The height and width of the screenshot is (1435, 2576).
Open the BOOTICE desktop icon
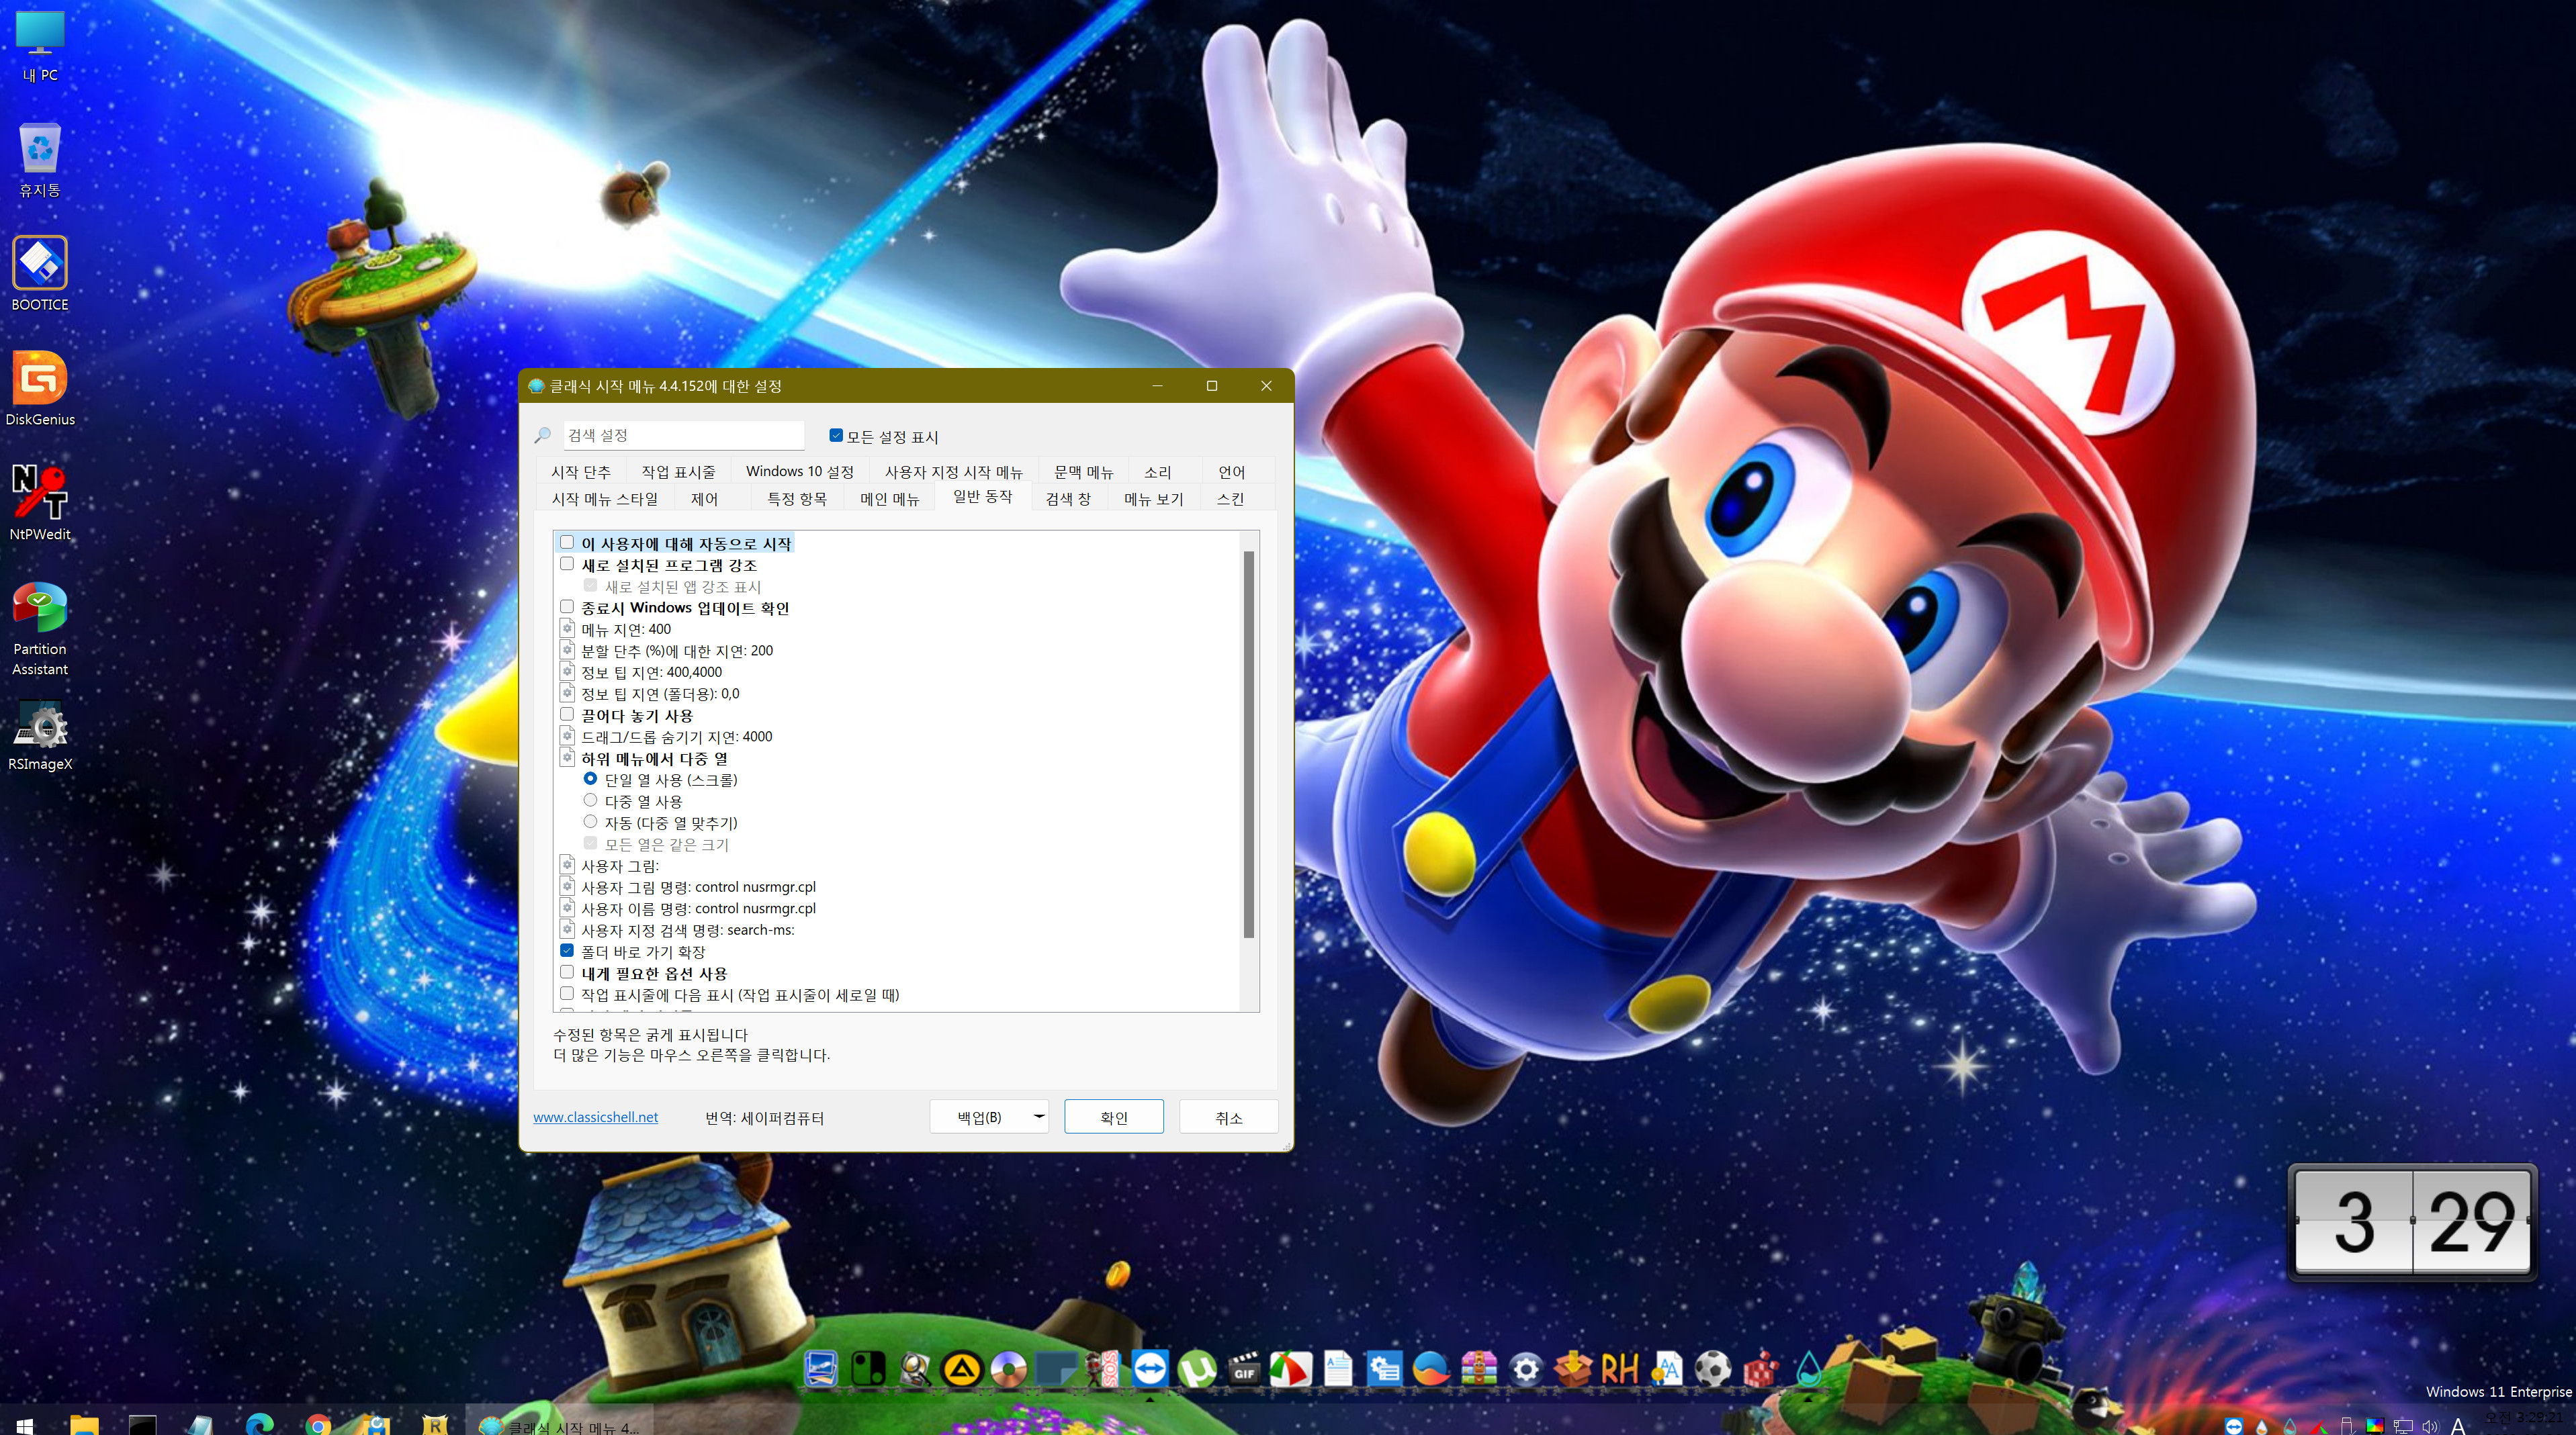point(40,274)
